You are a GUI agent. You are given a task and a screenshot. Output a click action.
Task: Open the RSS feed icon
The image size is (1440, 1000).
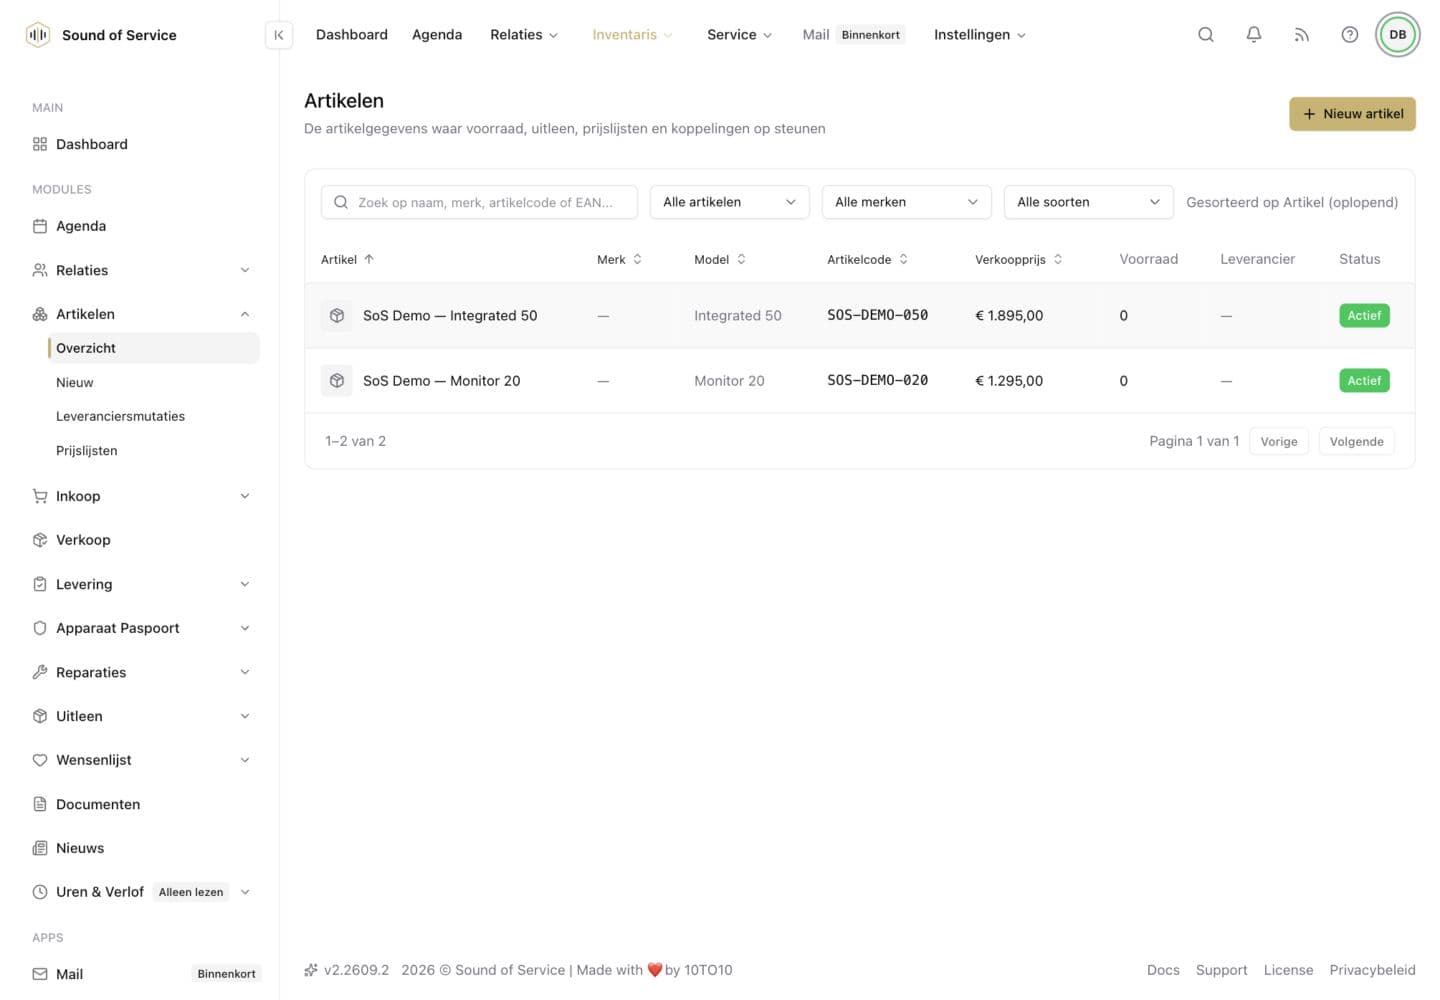point(1302,35)
